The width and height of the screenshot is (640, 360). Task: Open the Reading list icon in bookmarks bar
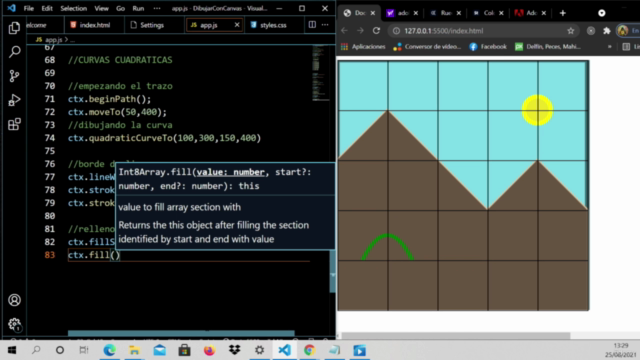pos(626,47)
